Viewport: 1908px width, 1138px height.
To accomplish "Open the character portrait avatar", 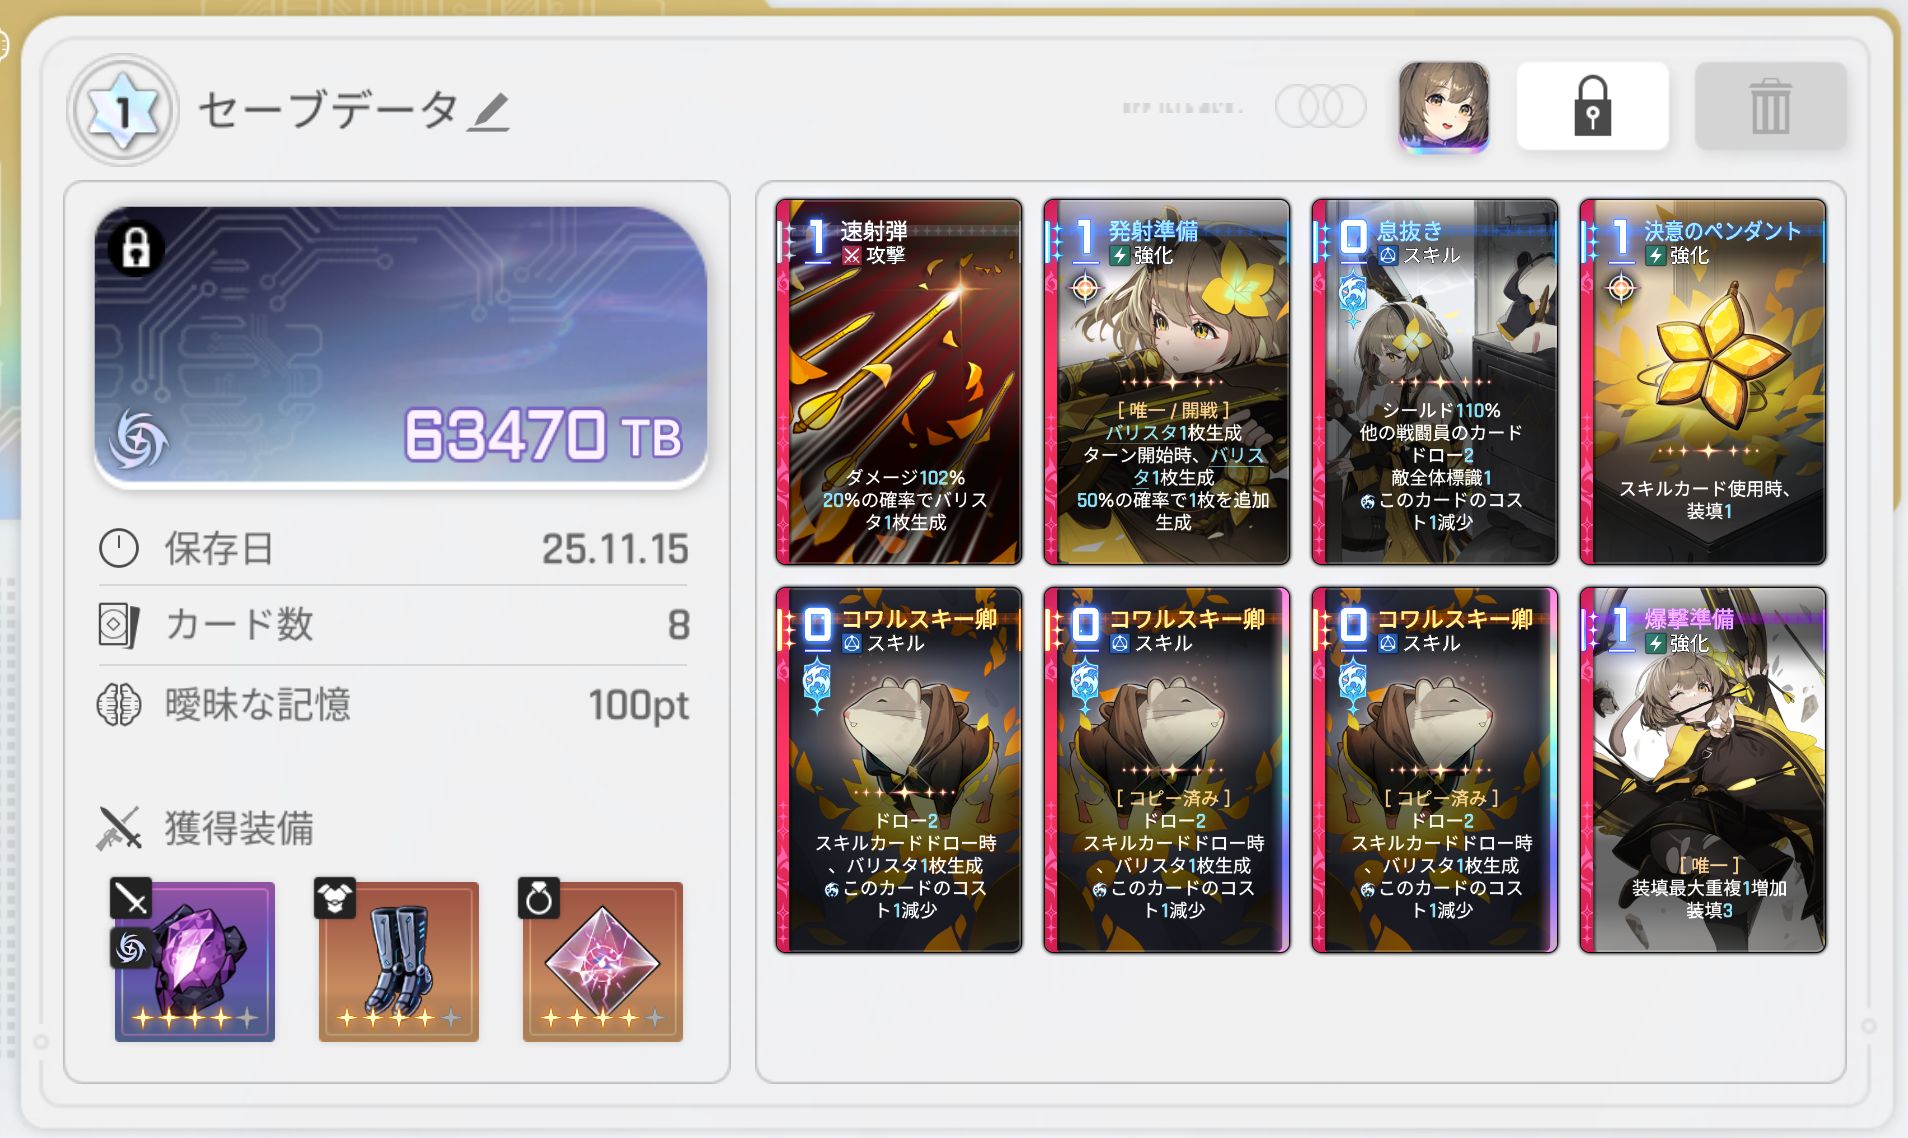I will click(1443, 106).
